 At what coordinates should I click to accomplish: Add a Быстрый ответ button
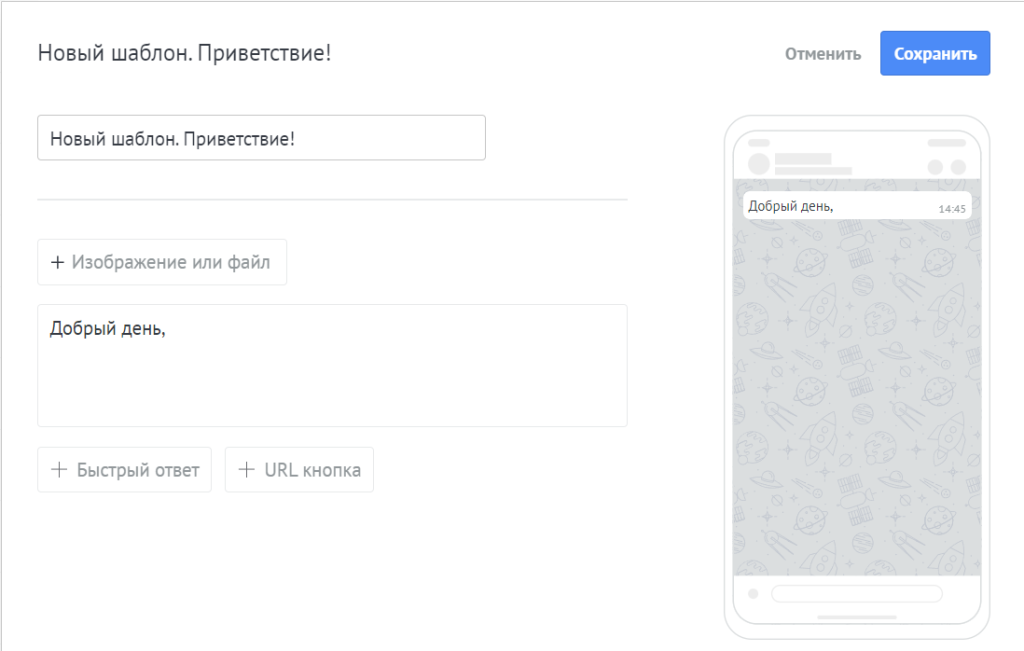coord(125,469)
